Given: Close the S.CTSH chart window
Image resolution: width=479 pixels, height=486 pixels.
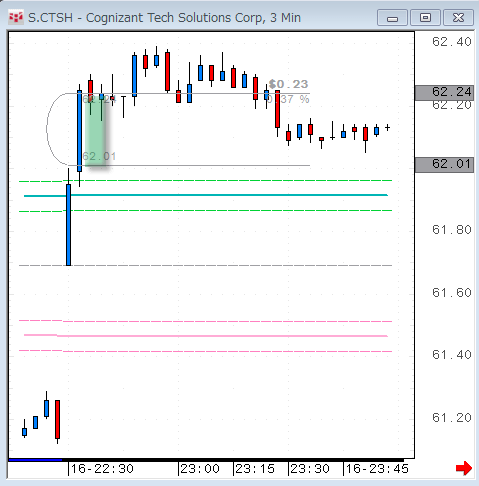Looking at the screenshot, I should [x=458, y=18].
